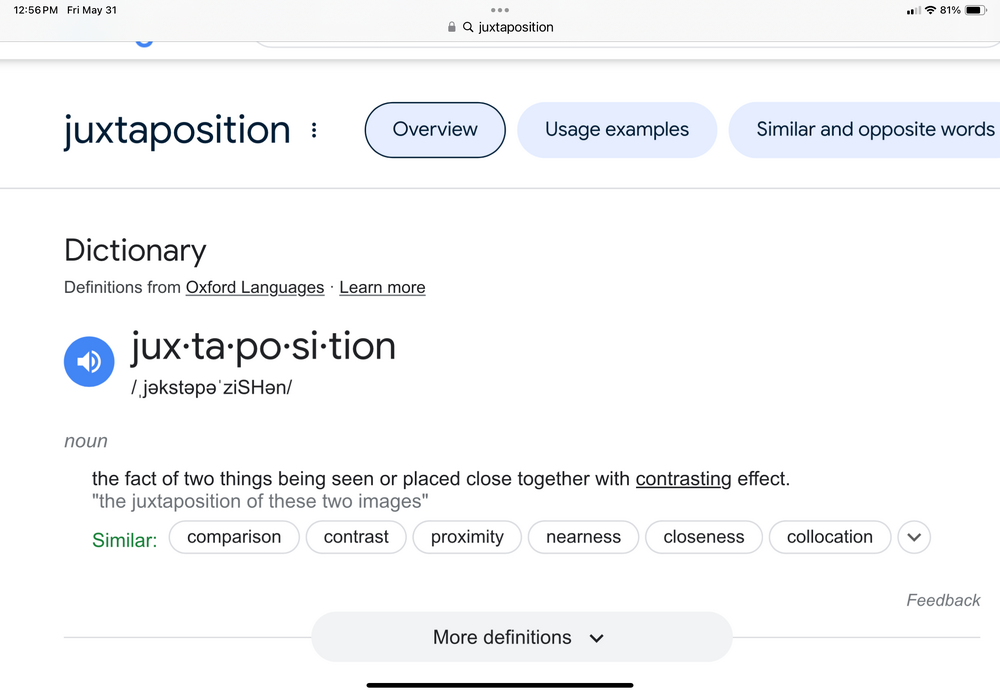Viewport: 1000px width, 694px height.
Task: Open the Oxford Languages link
Action: click(x=255, y=288)
